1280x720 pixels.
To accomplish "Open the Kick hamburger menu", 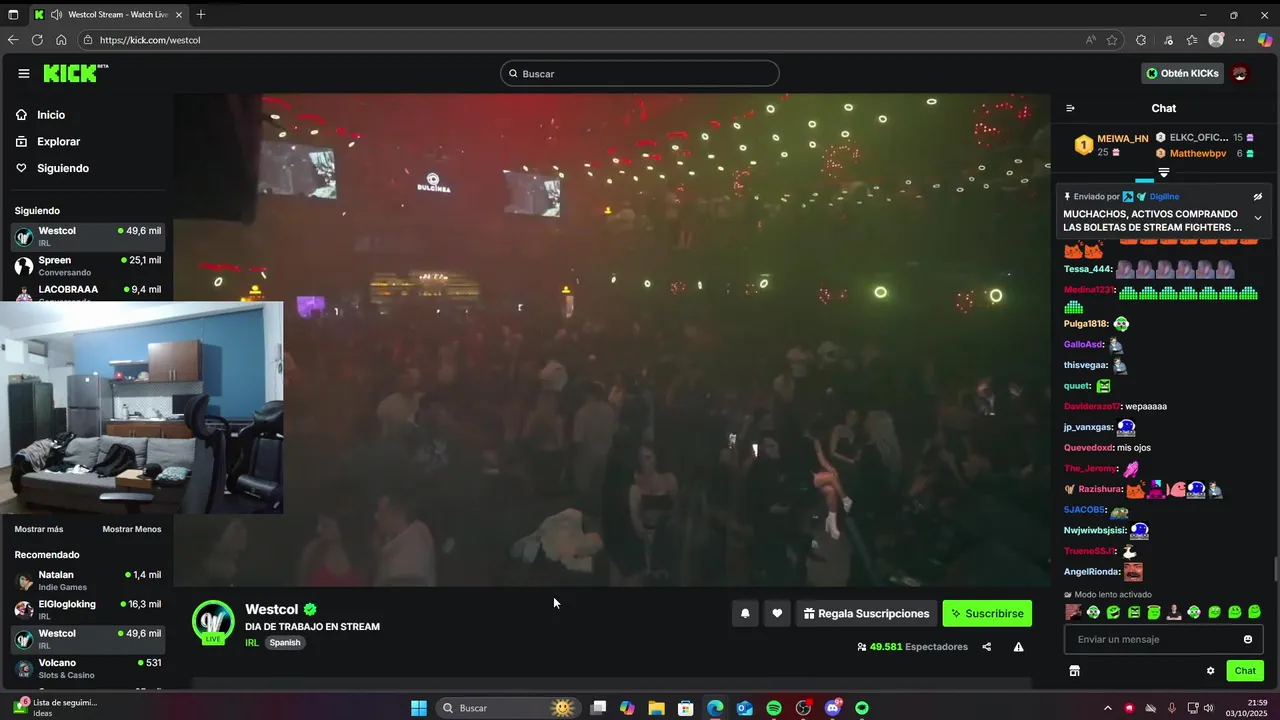I will (x=24, y=73).
